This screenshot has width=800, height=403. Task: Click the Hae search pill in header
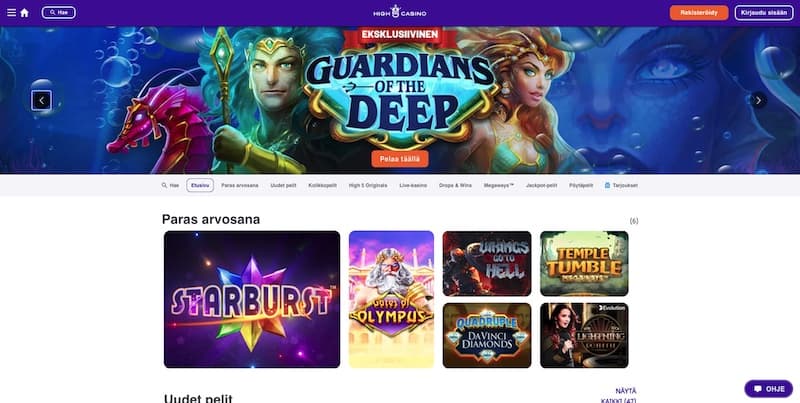[x=59, y=13]
